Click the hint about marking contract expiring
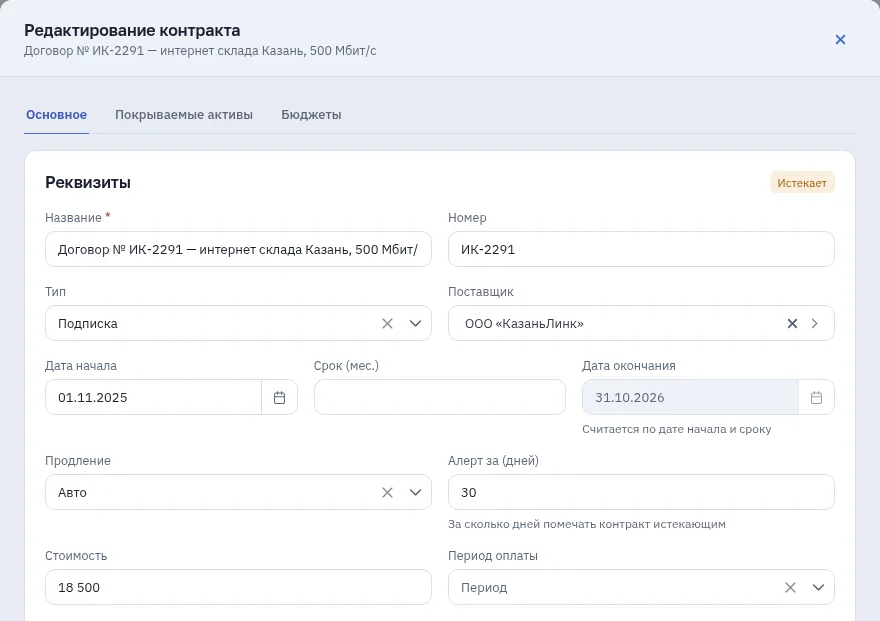Image resolution: width=880 pixels, height=621 pixels. click(586, 524)
